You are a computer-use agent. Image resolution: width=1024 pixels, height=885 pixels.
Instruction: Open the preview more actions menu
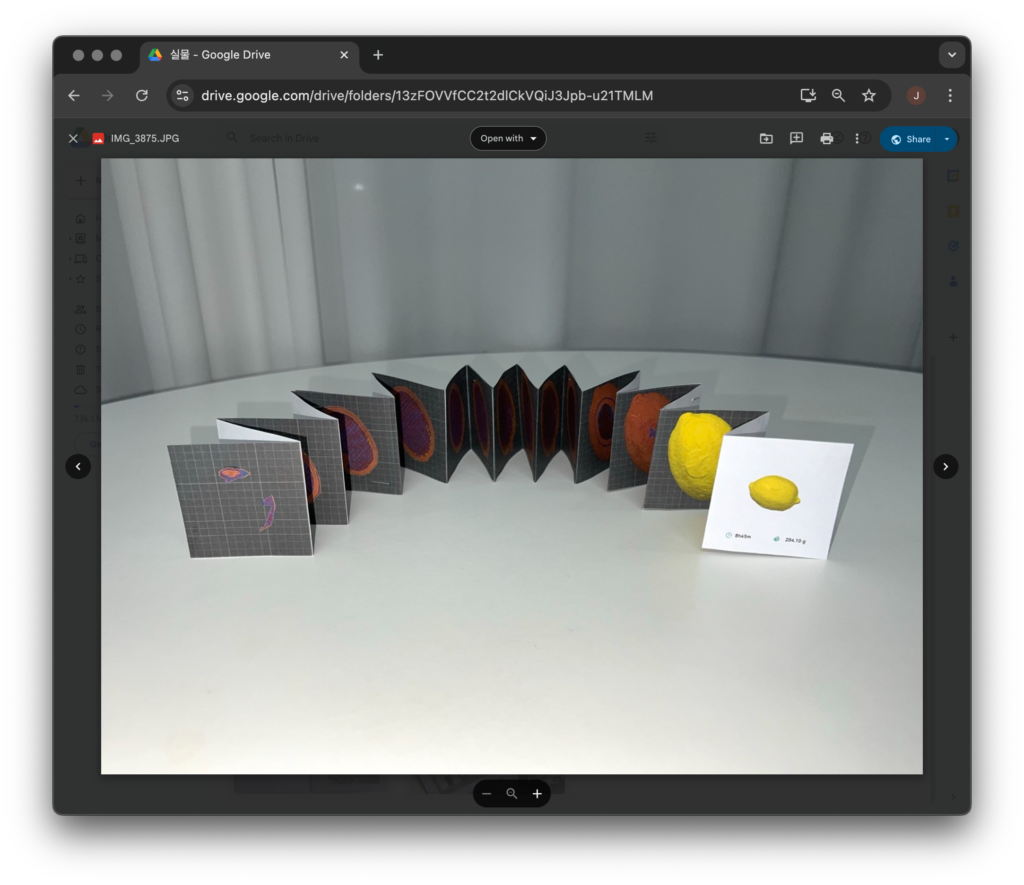(857, 139)
